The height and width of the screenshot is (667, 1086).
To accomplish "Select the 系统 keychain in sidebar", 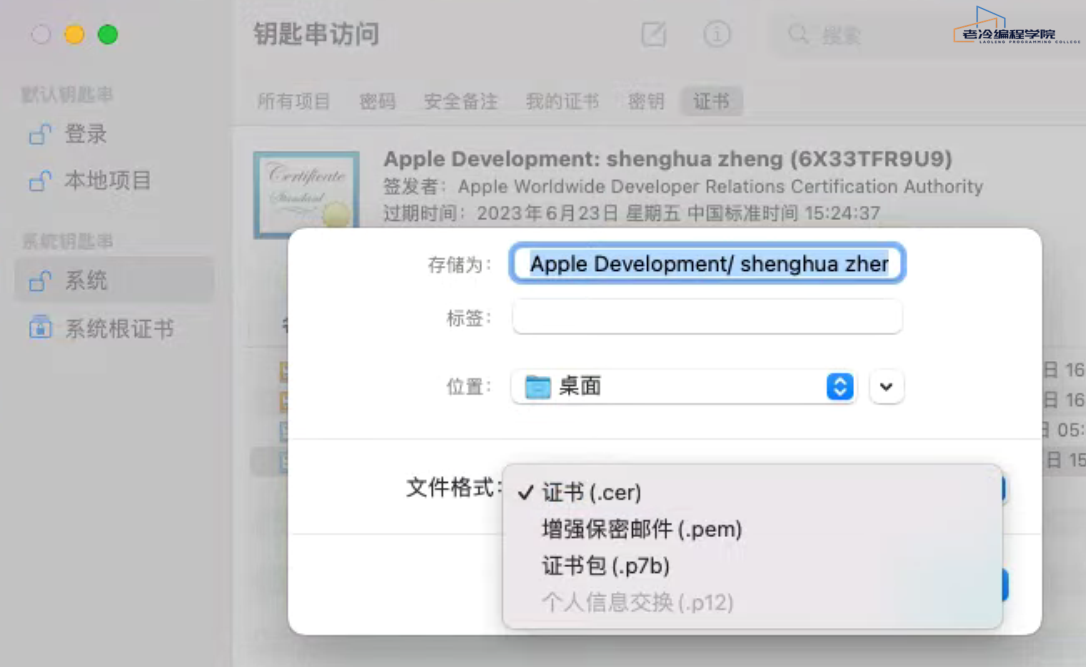I will click(114, 281).
